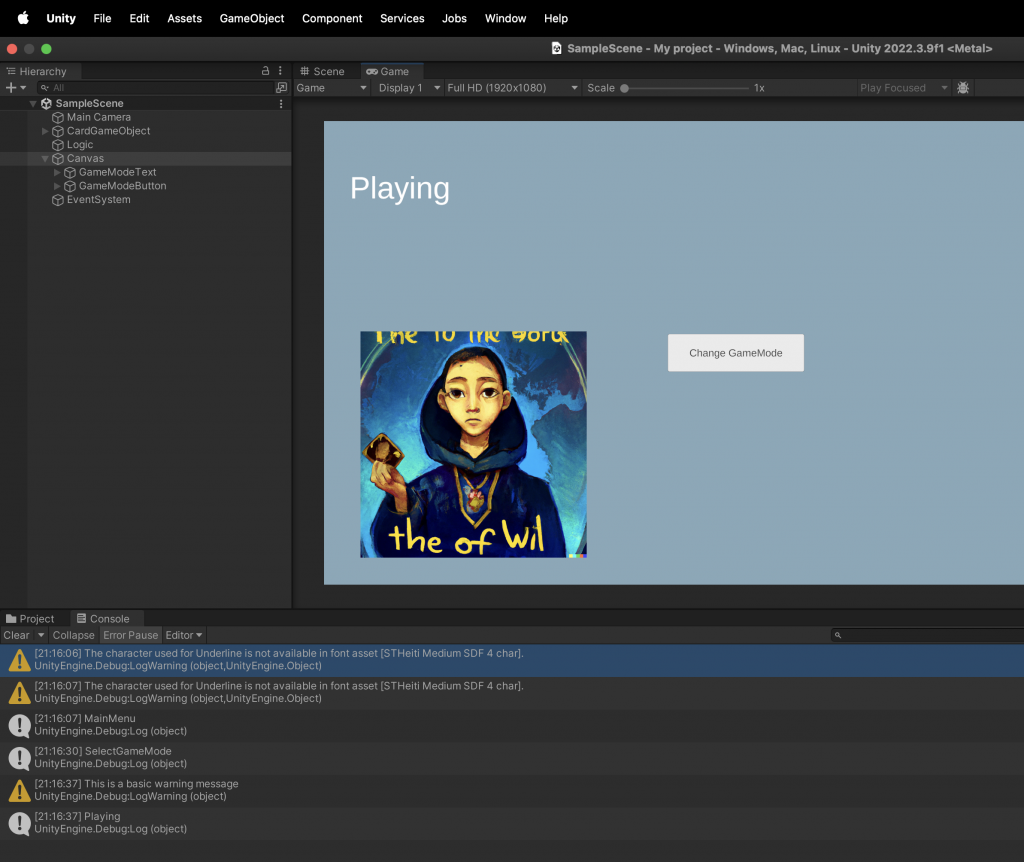Open the Editor dropdown in Console
This screenshot has width=1024, height=862.
[x=184, y=635]
